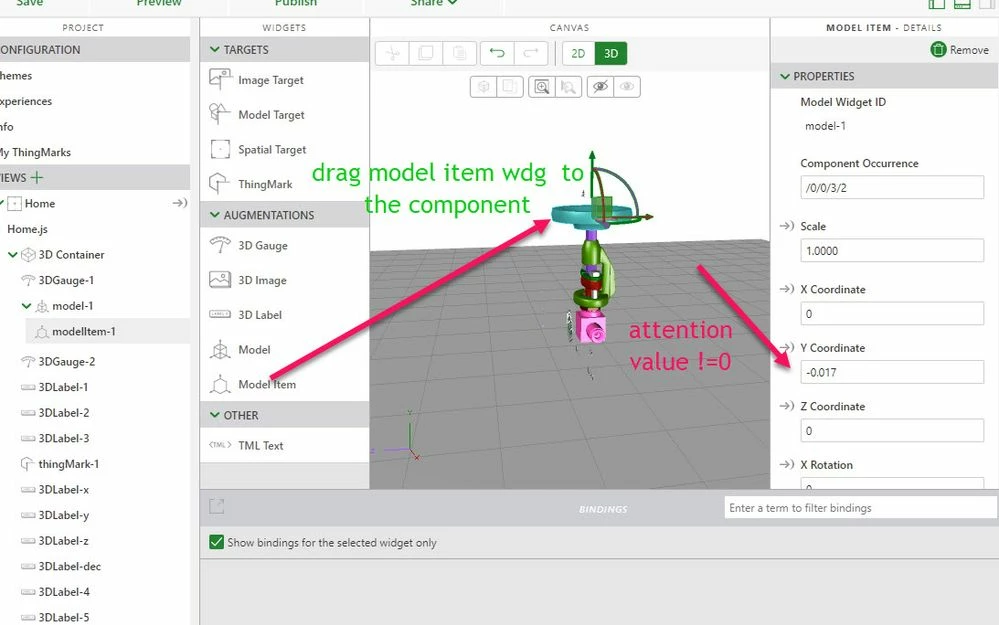This screenshot has height=625, width=999.
Task: Select 3DLabel-4 in the tree
Action: (x=64, y=592)
